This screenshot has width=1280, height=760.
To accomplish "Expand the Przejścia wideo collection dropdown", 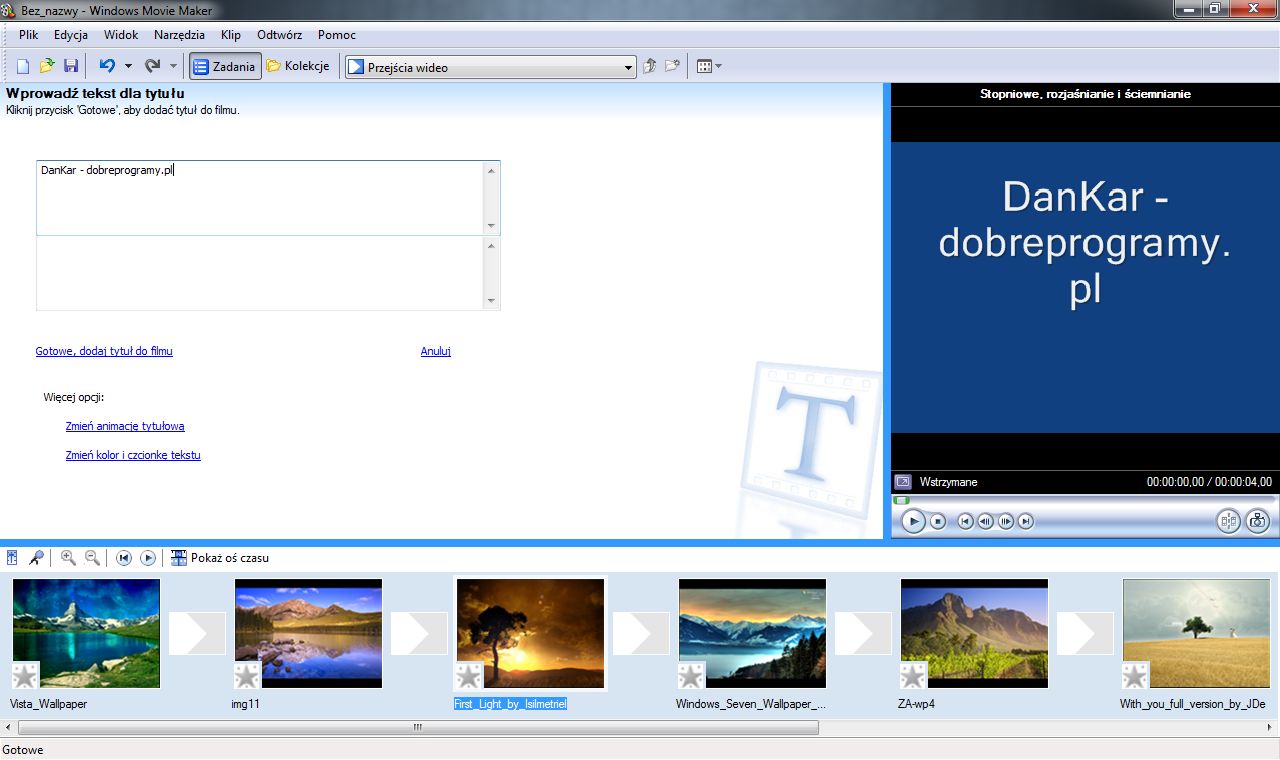I will [x=628, y=68].
